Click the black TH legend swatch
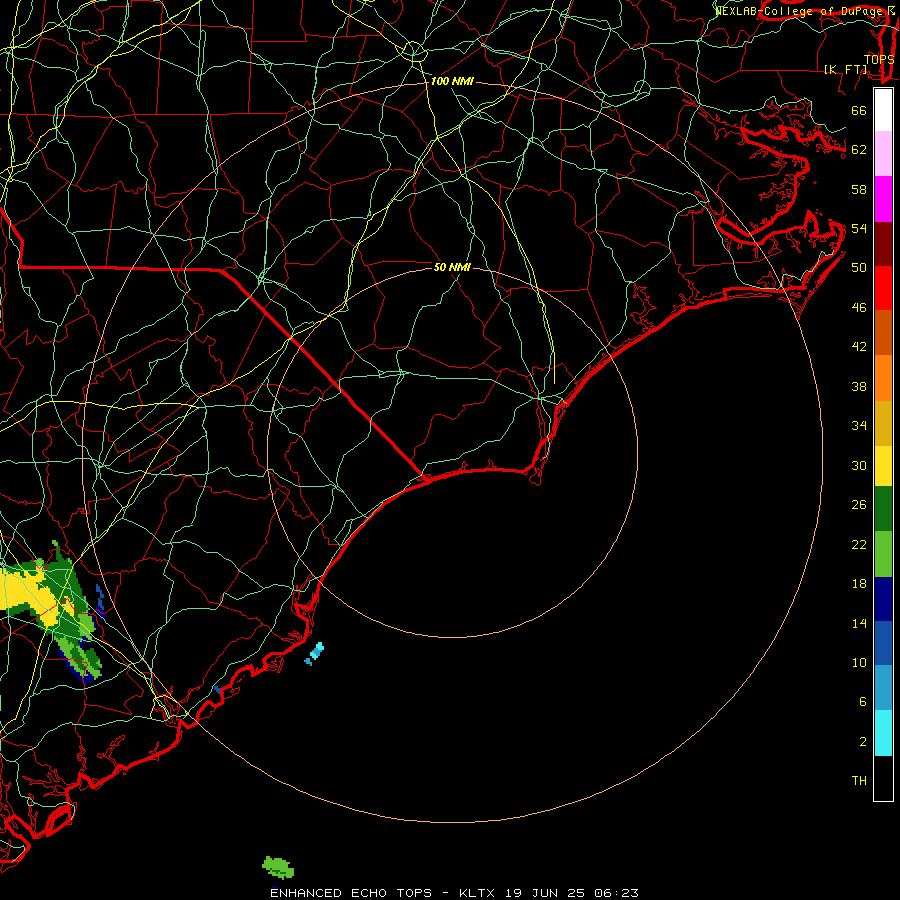The height and width of the screenshot is (900, 900). coord(883,778)
